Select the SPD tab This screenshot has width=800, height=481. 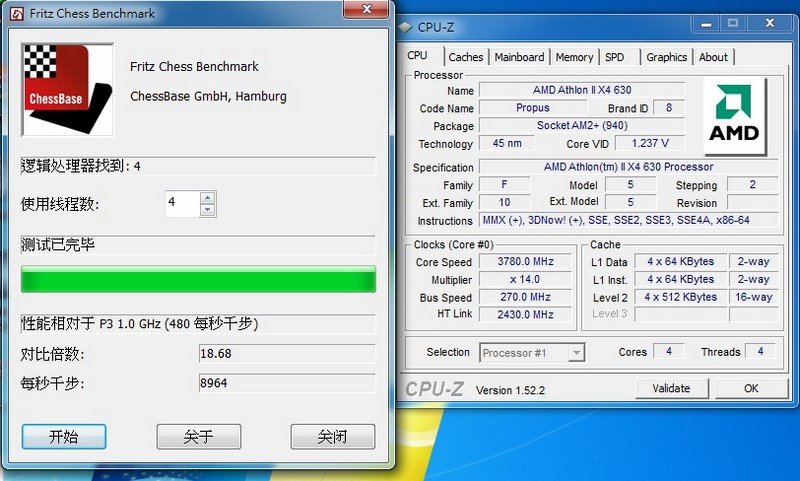pyautogui.click(x=615, y=57)
